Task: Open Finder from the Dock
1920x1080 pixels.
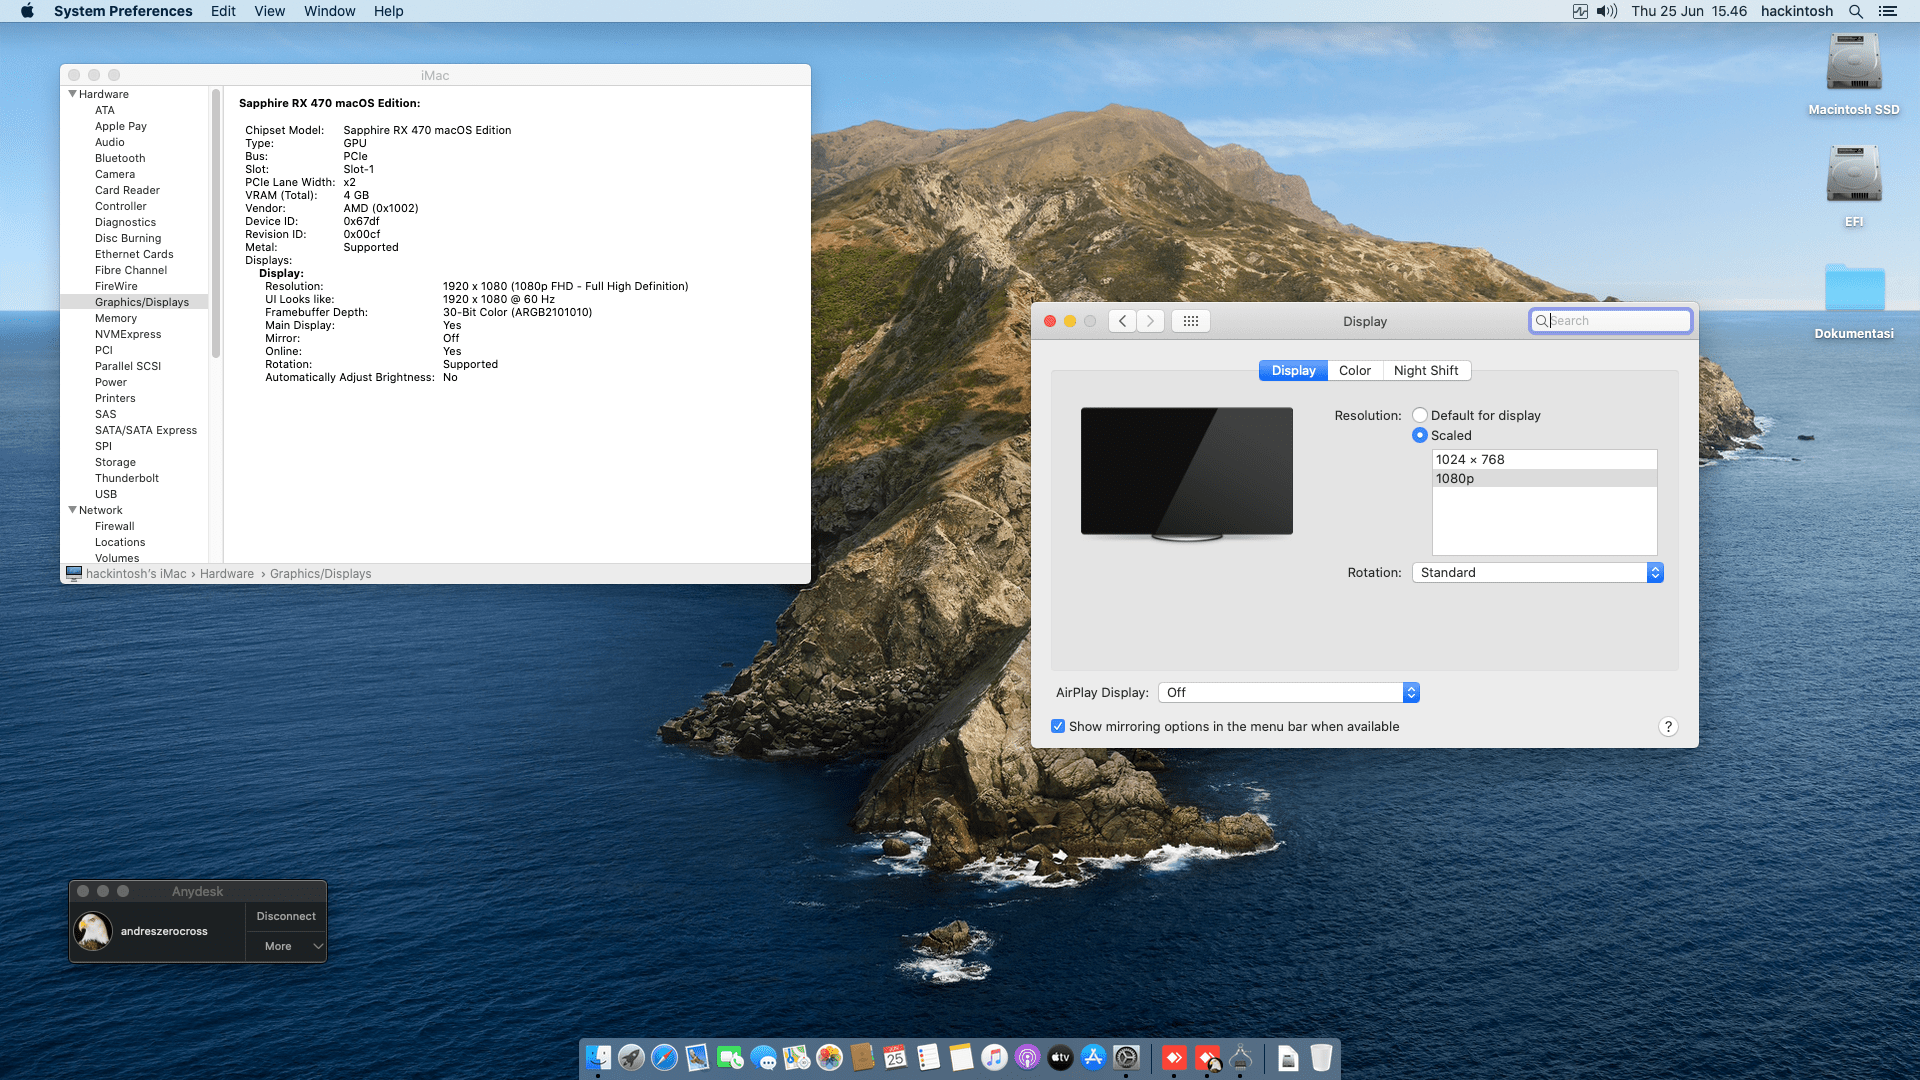Action: (x=598, y=1057)
